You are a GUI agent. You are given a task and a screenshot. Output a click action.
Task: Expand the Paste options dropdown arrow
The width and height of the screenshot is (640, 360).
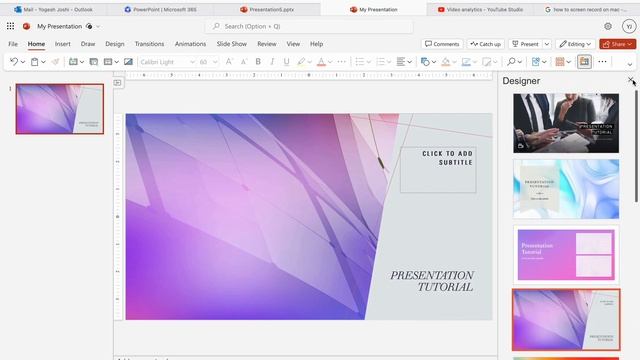click(43, 62)
